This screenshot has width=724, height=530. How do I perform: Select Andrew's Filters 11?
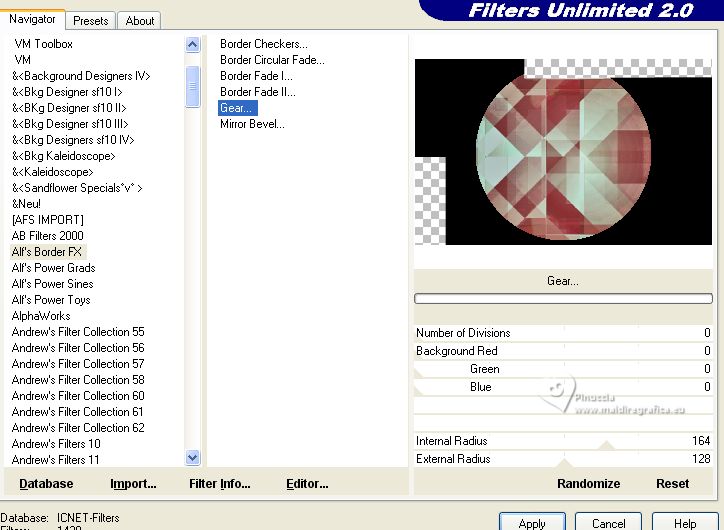click(x=55, y=460)
